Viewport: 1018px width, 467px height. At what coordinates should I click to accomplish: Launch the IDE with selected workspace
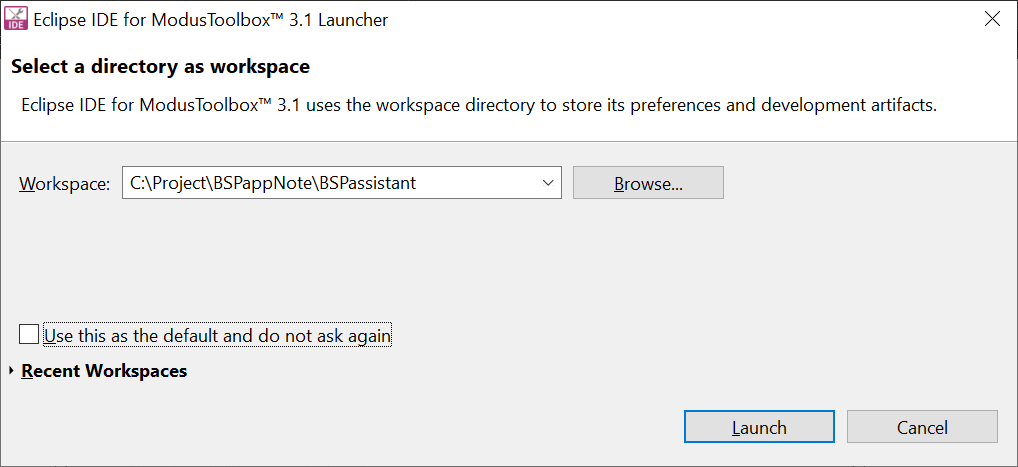pyautogui.click(x=759, y=427)
